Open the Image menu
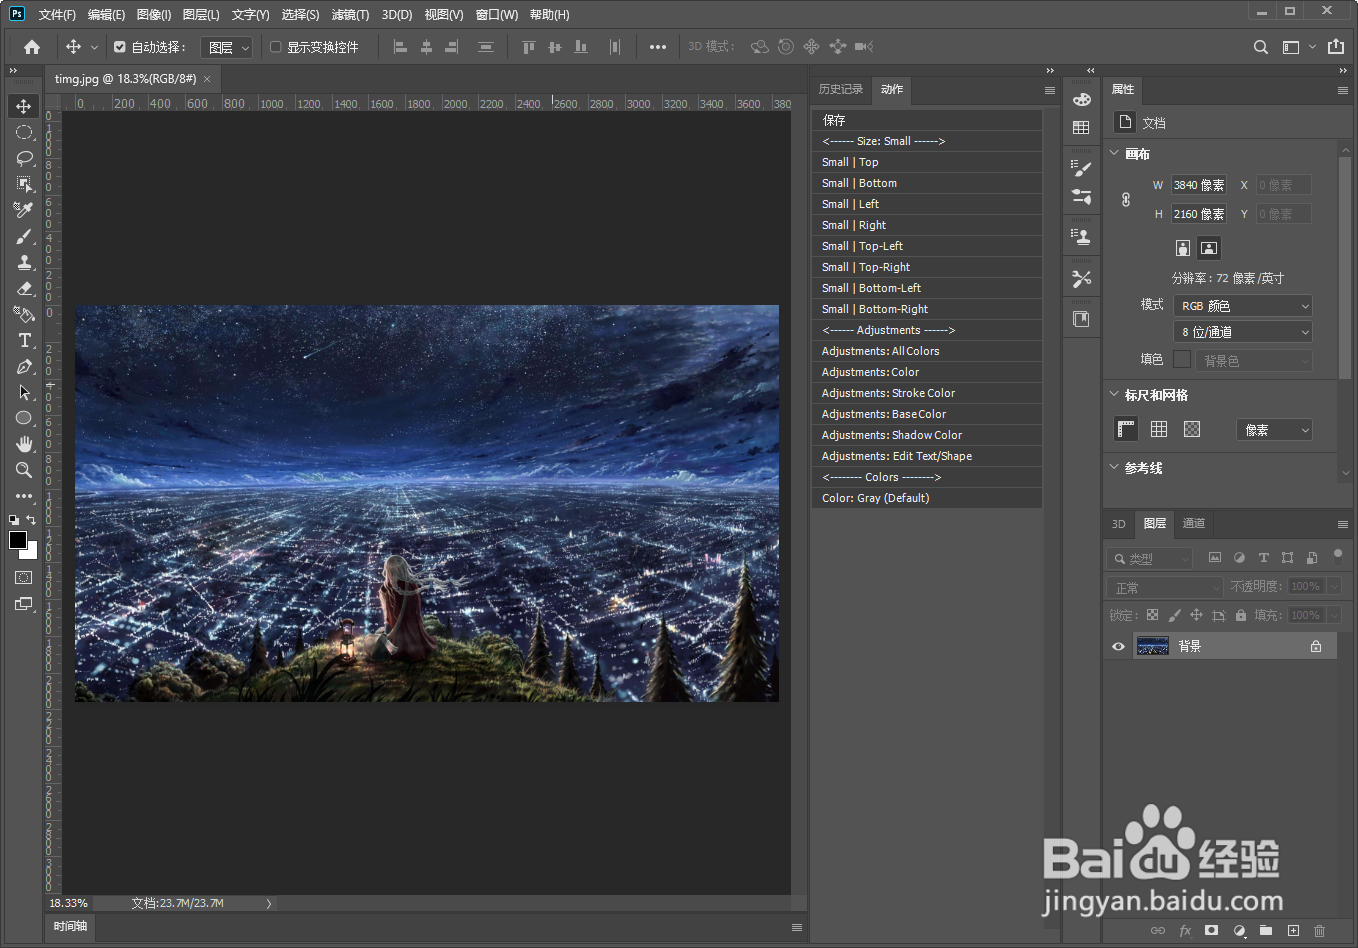 tap(154, 15)
